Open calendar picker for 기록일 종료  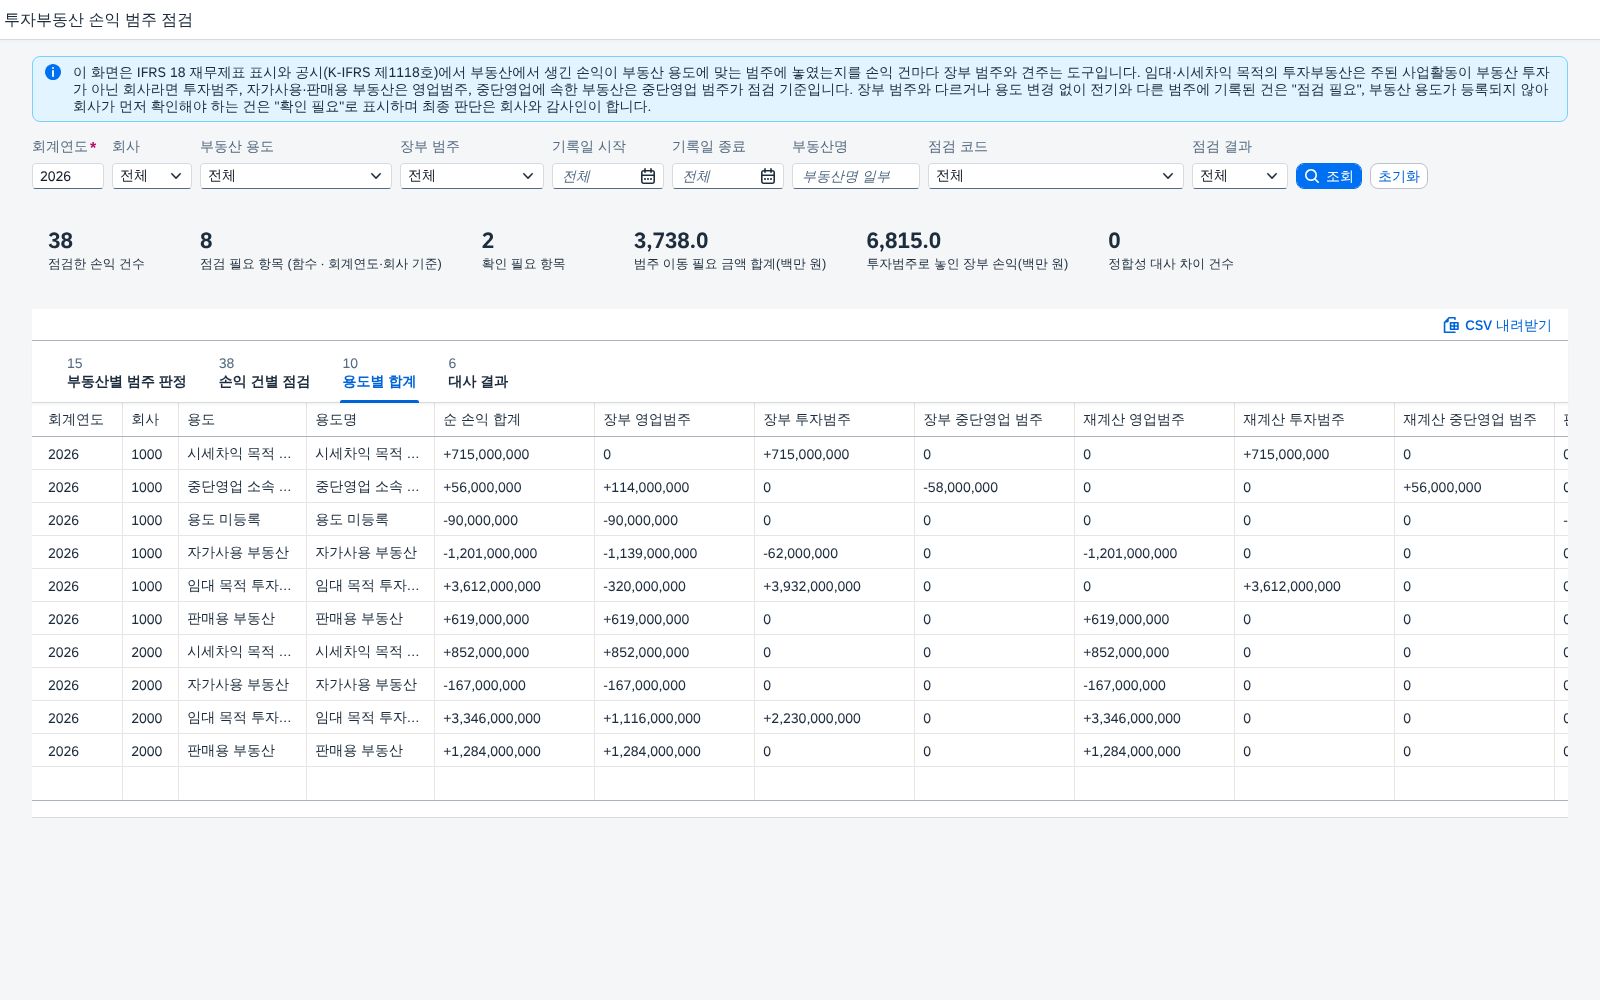click(x=768, y=176)
